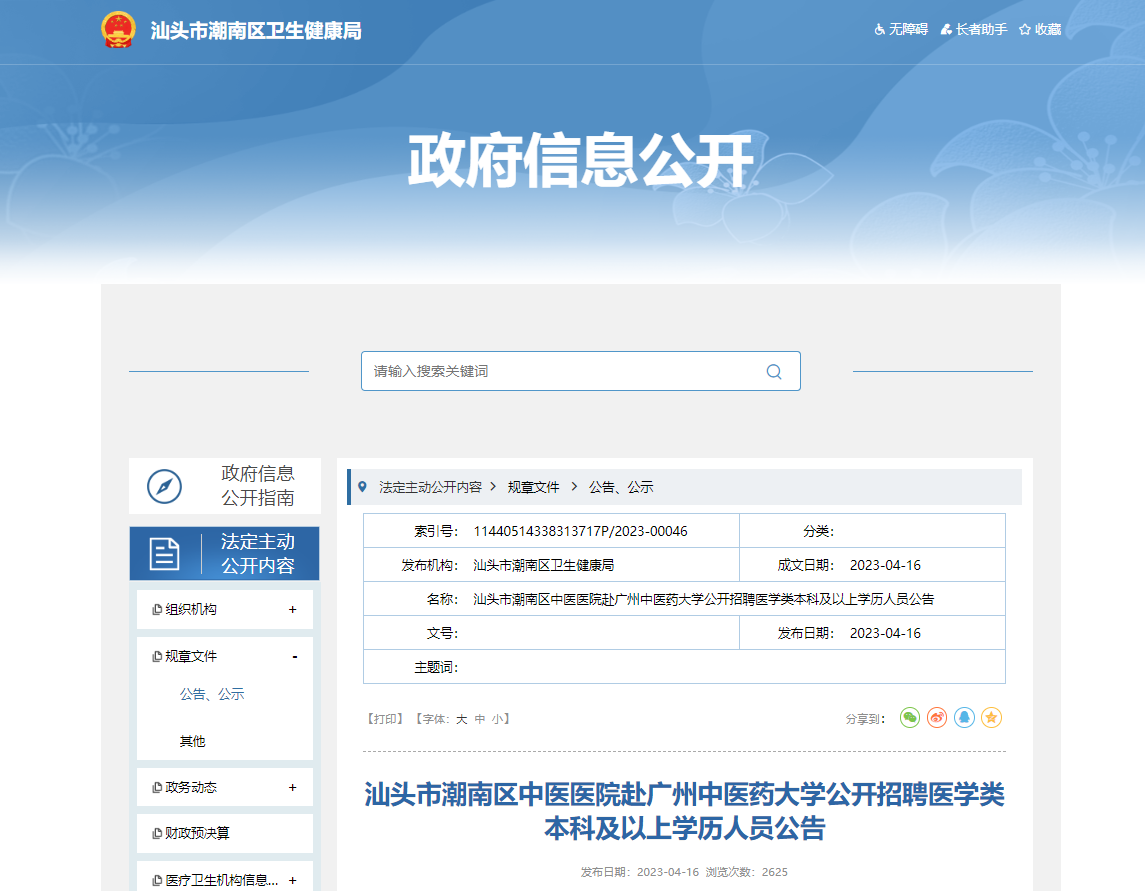The width and height of the screenshot is (1145, 891).
Task: Expand the 组织机构 plus sign
Action: [293, 609]
